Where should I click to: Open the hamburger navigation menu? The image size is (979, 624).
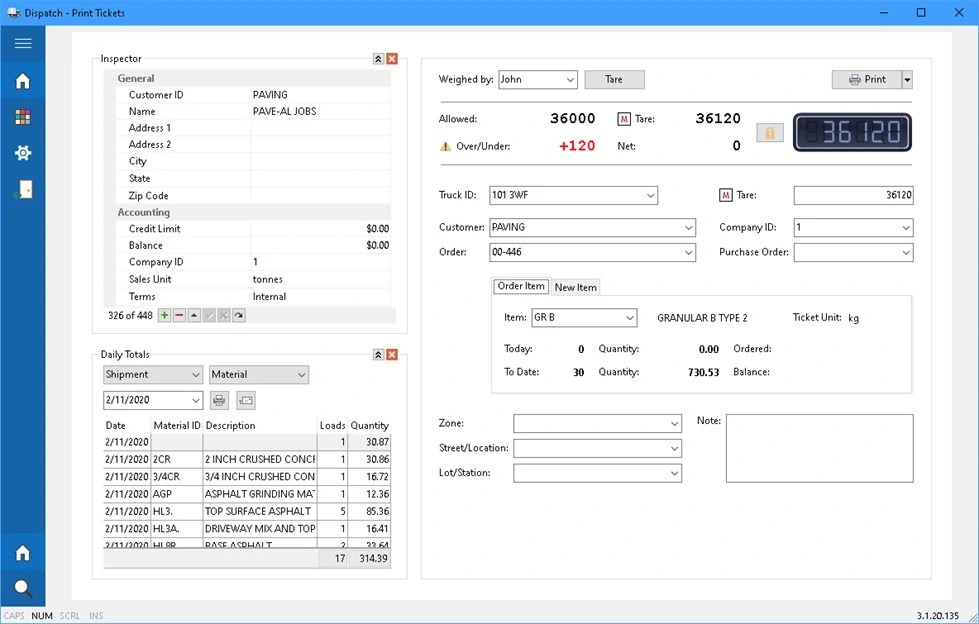tap(22, 42)
